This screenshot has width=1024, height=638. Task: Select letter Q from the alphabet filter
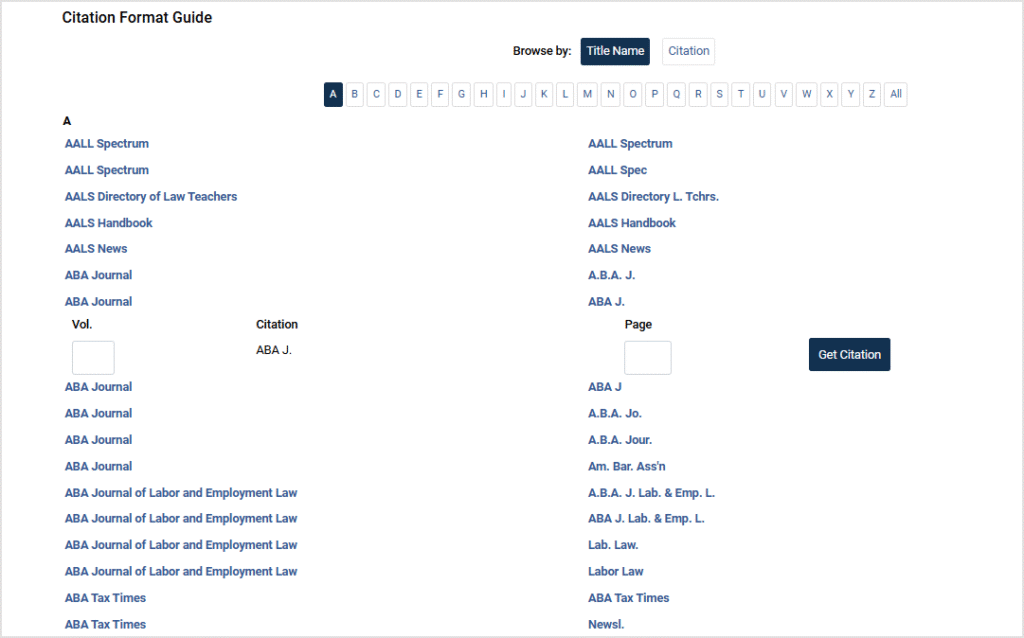coord(677,94)
